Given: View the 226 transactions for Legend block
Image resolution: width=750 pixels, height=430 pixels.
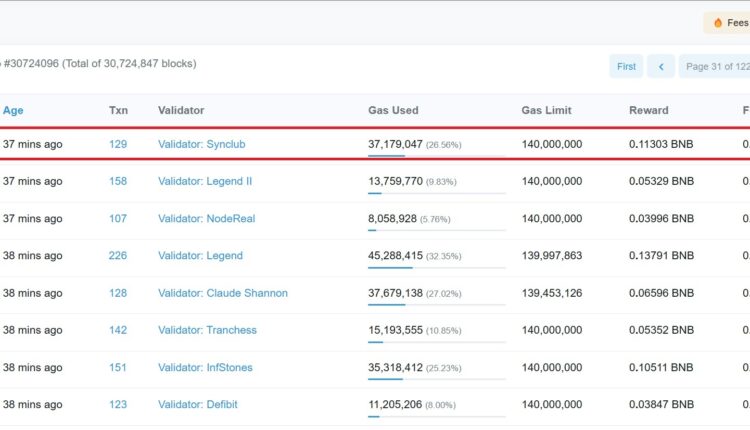Looking at the screenshot, I should 118,255.
